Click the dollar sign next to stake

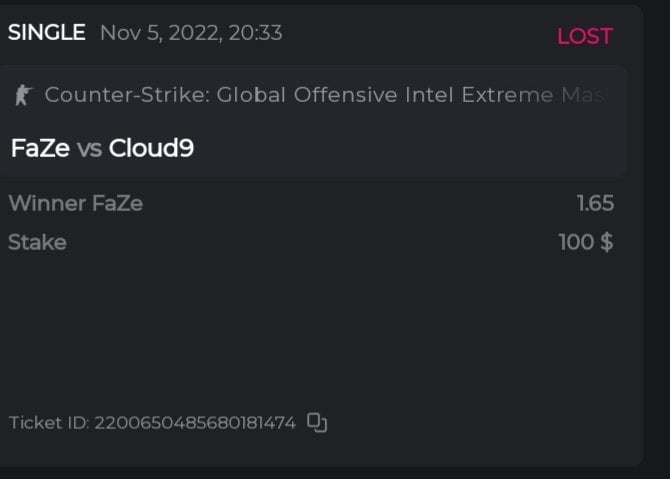[605, 242]
